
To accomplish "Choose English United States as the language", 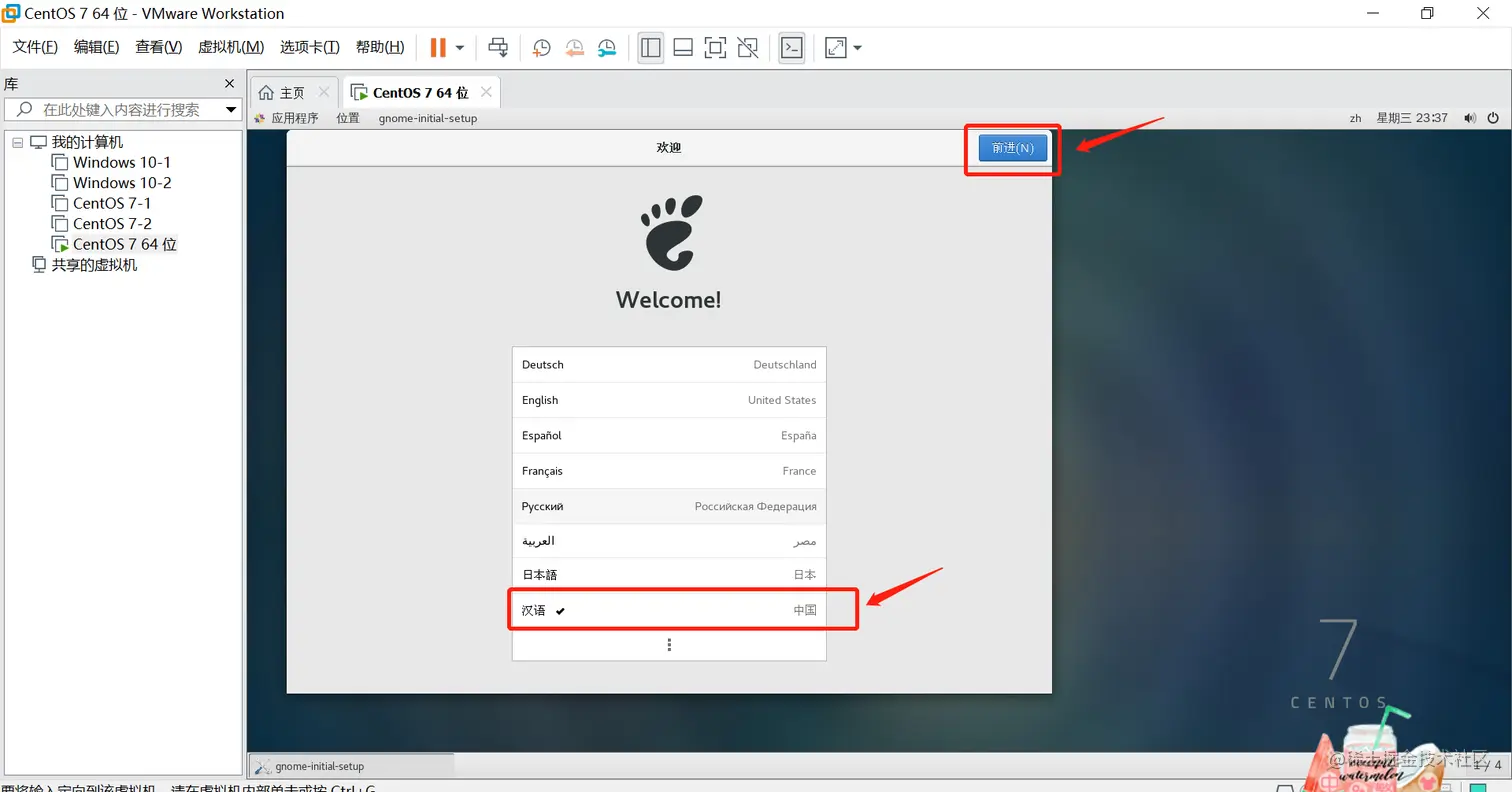I will 669,400.
